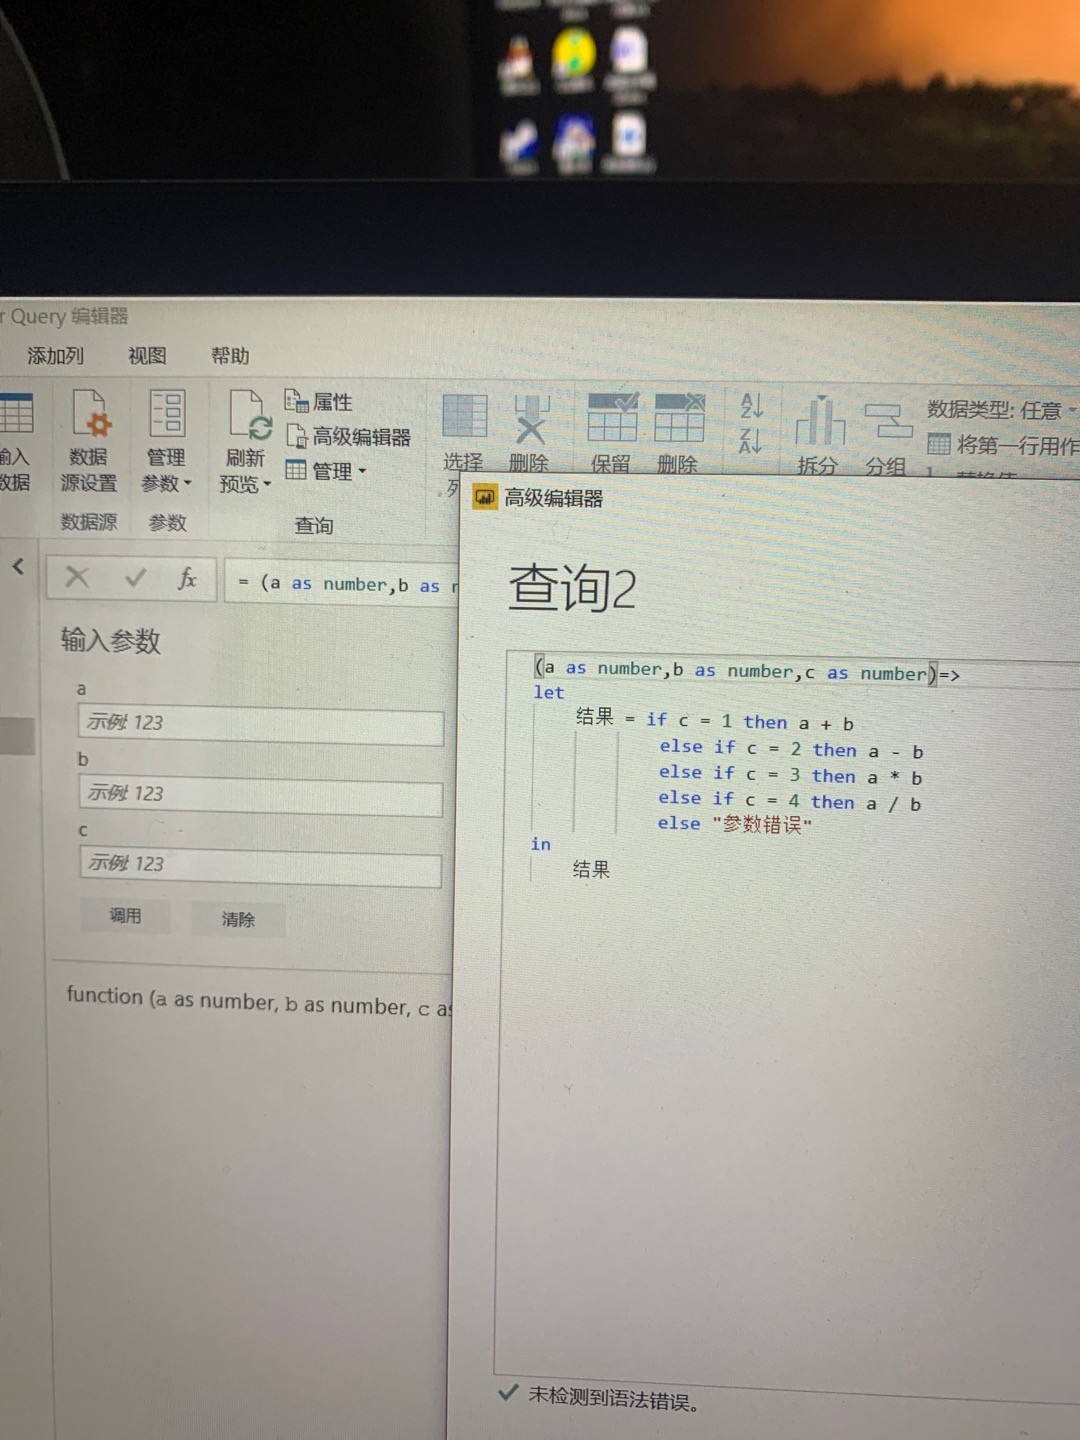Click the 分组 group by icon

pos(887,421)
